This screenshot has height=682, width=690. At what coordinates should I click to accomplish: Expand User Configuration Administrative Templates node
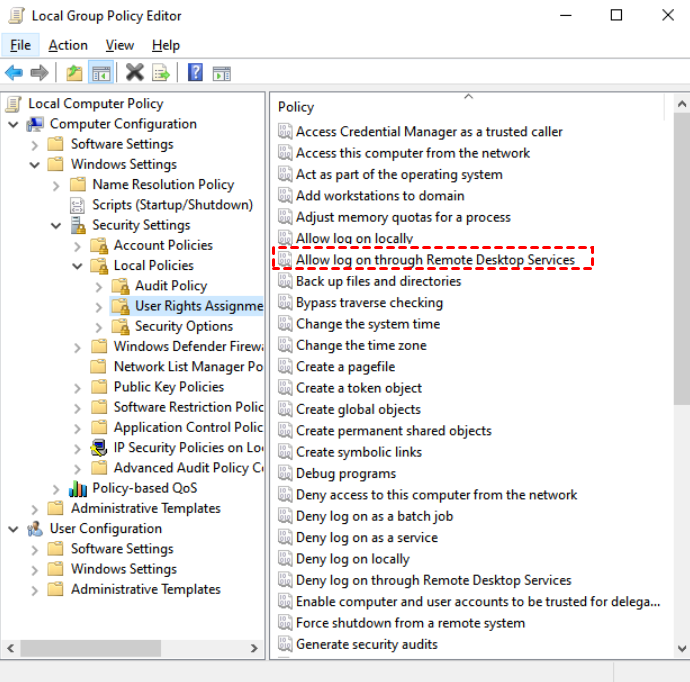pos(35,590)
